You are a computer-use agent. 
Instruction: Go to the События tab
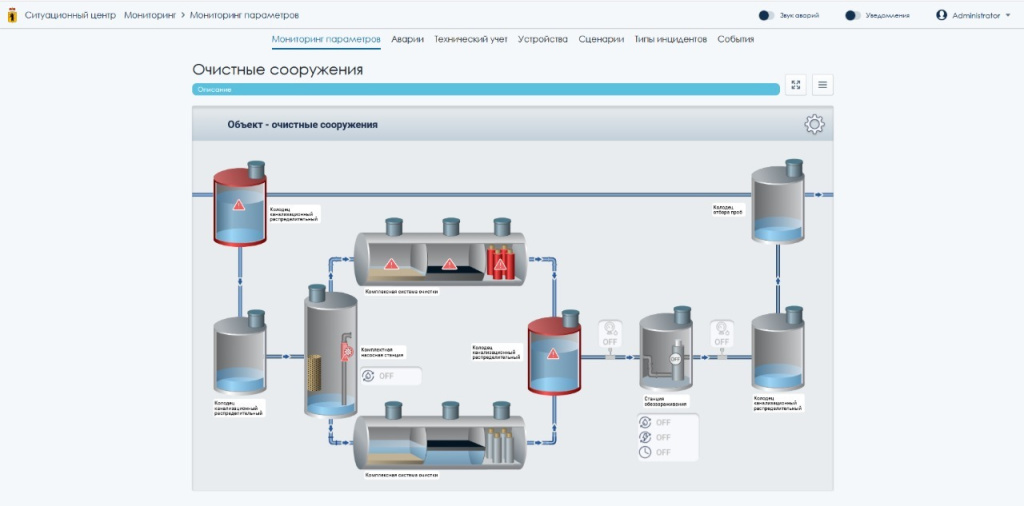point(735,39)
